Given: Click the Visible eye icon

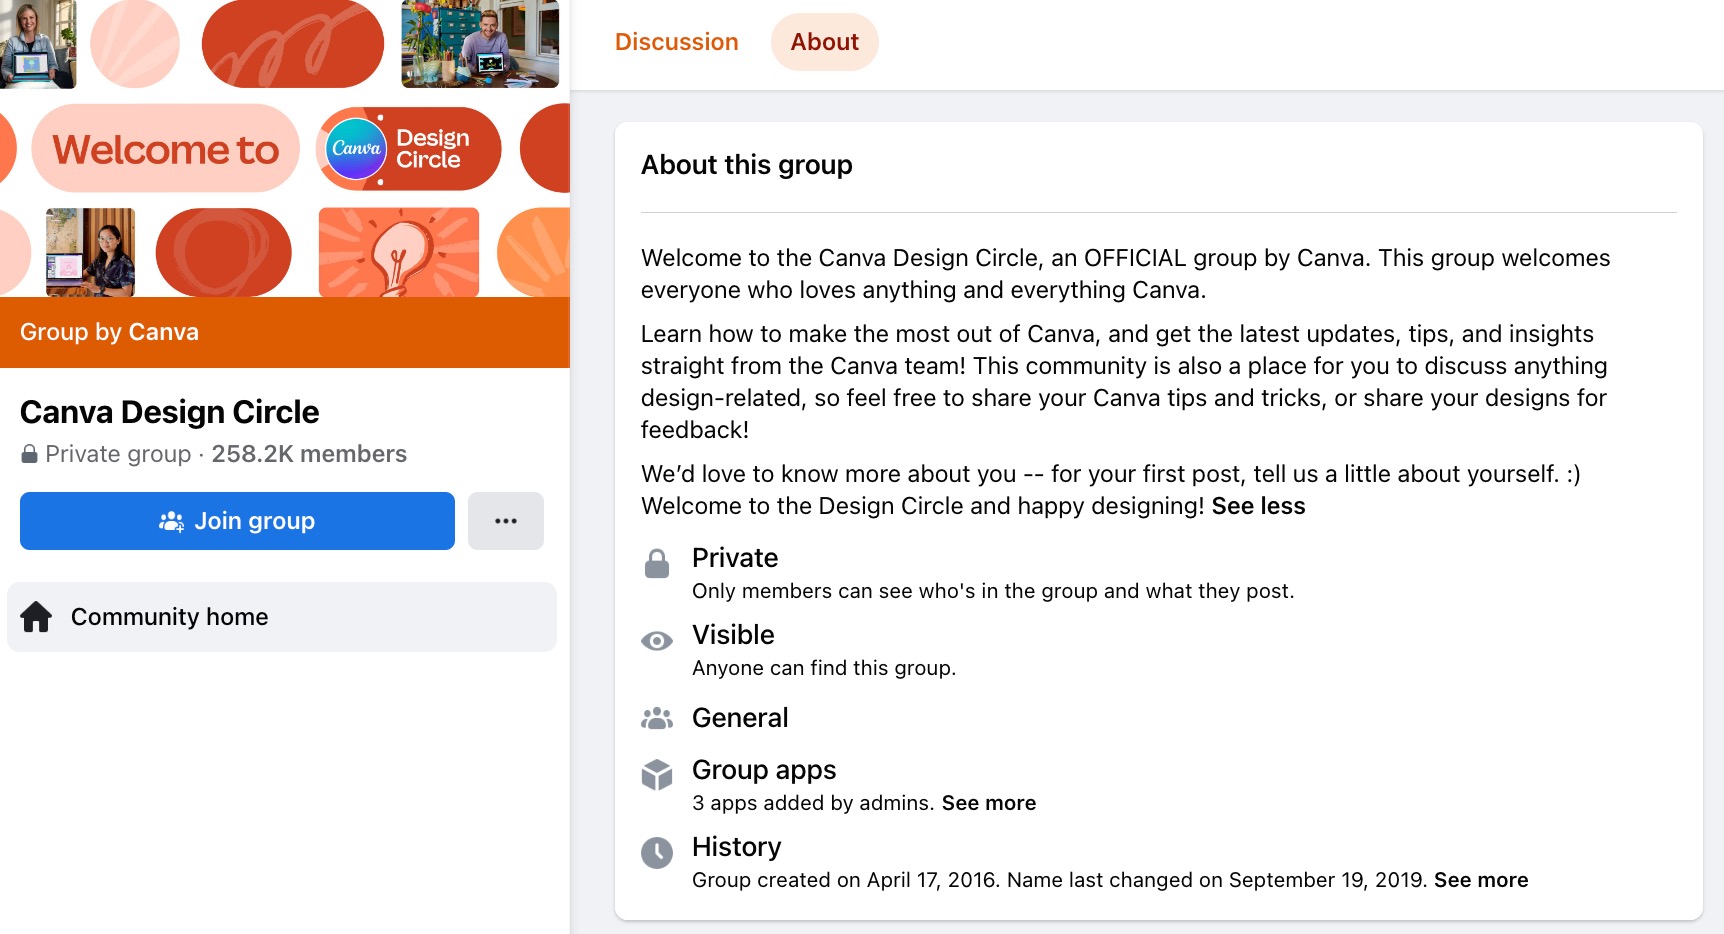Looking at the screenshot, I should coord(657,641).
